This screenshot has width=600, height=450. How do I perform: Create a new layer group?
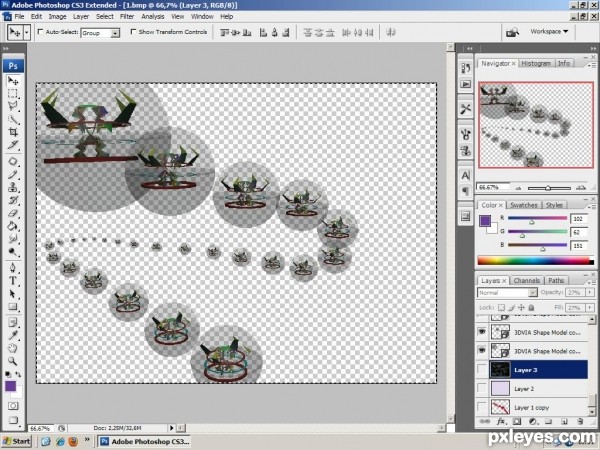[x=548, y=421]
